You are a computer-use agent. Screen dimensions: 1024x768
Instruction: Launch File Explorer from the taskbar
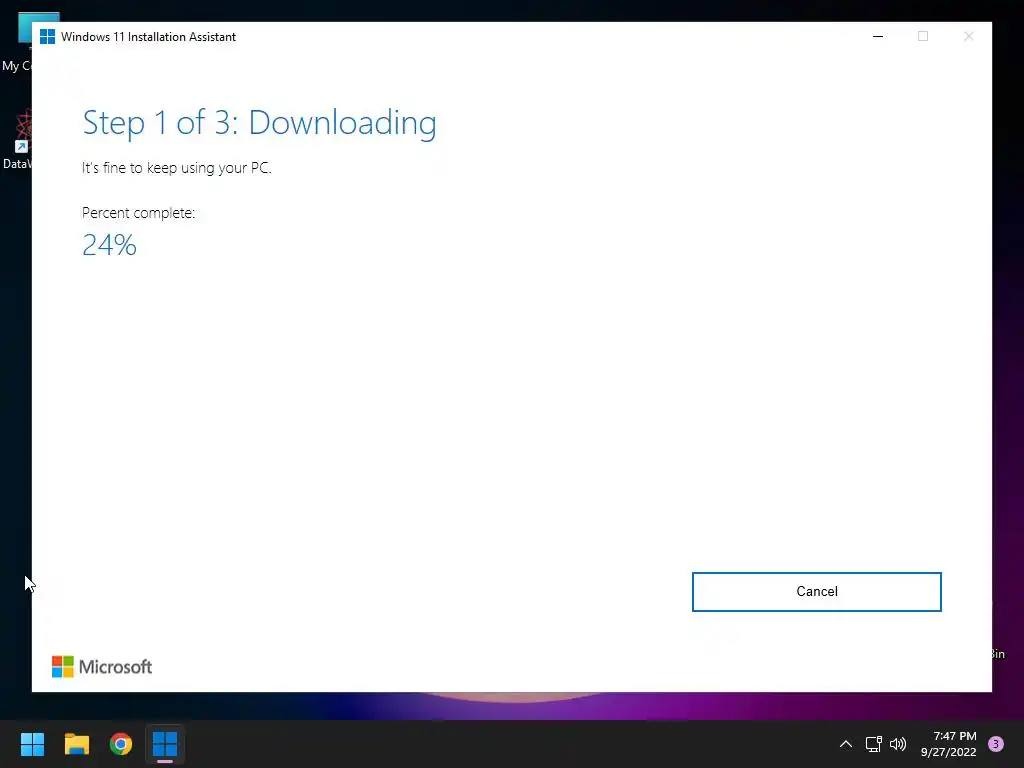76,744
